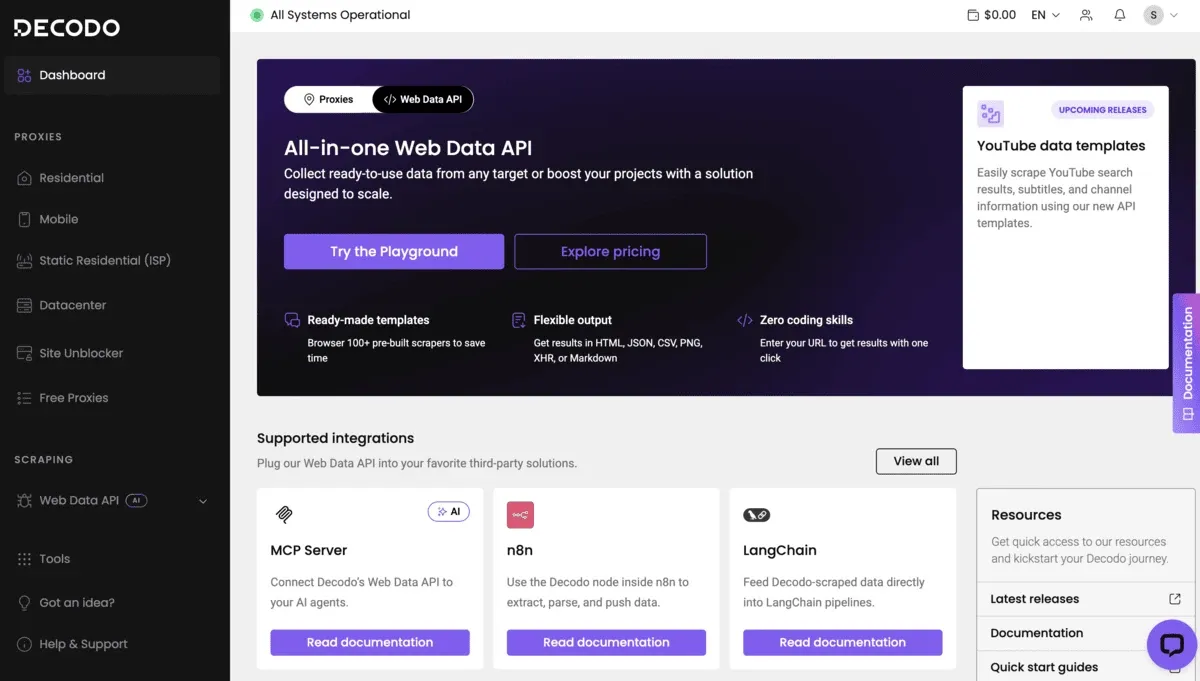This screenshot has height=681, width=1200.
Task: Click the Free Proxies list icon
Action: click(x=25, y=398)
